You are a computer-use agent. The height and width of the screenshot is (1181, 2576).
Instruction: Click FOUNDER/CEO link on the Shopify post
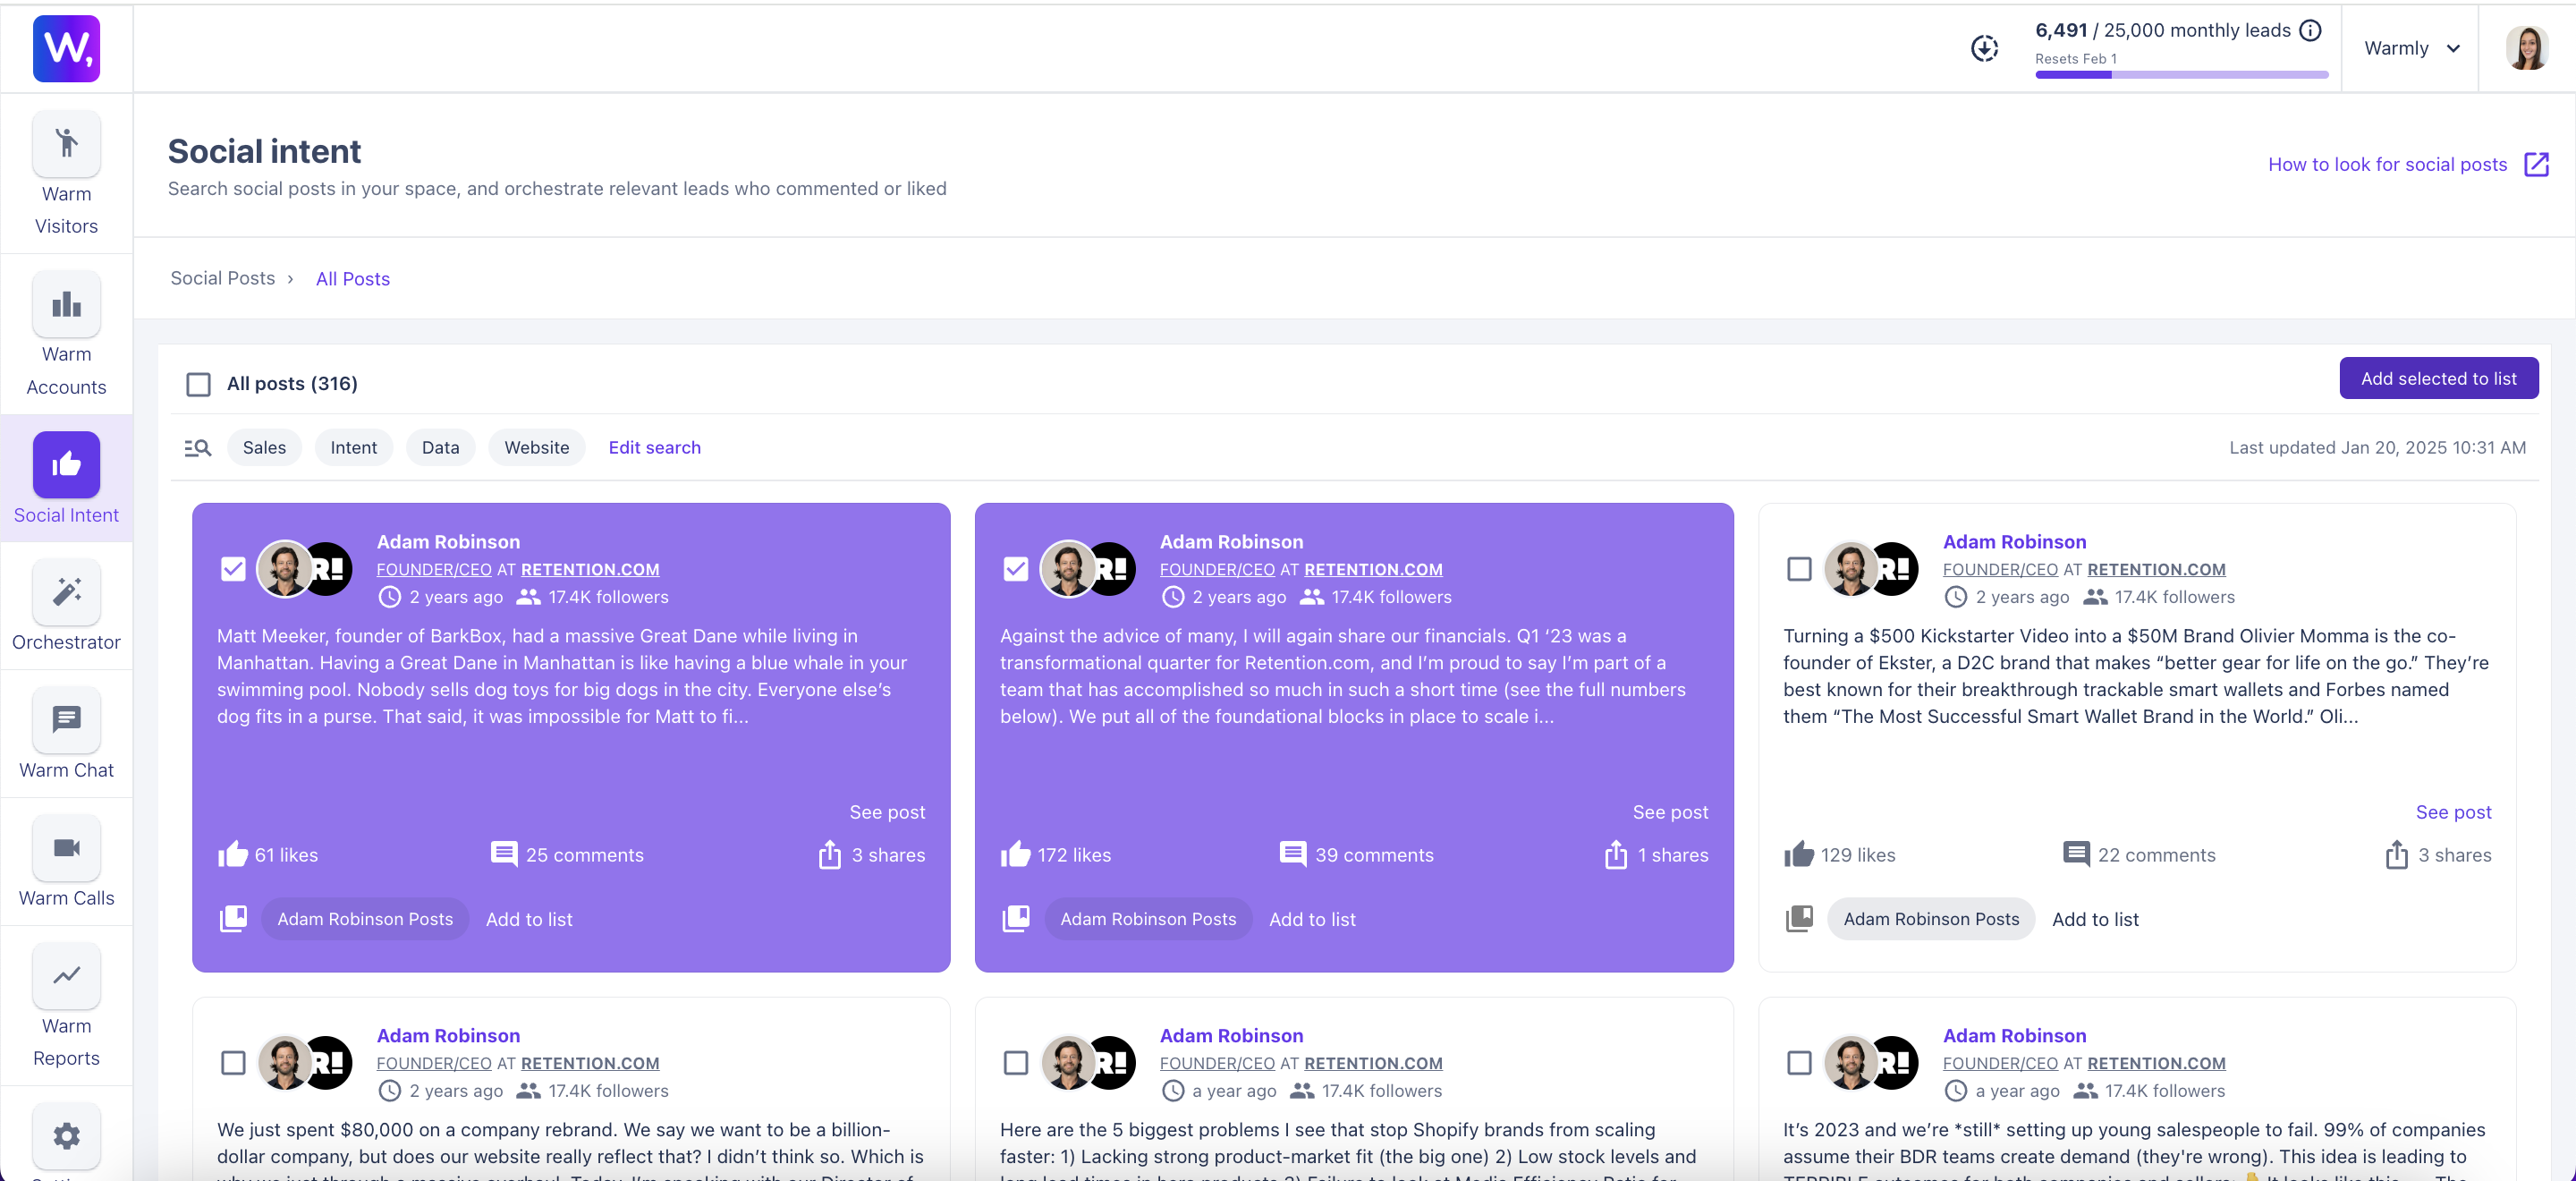tap(1217, 1063)
